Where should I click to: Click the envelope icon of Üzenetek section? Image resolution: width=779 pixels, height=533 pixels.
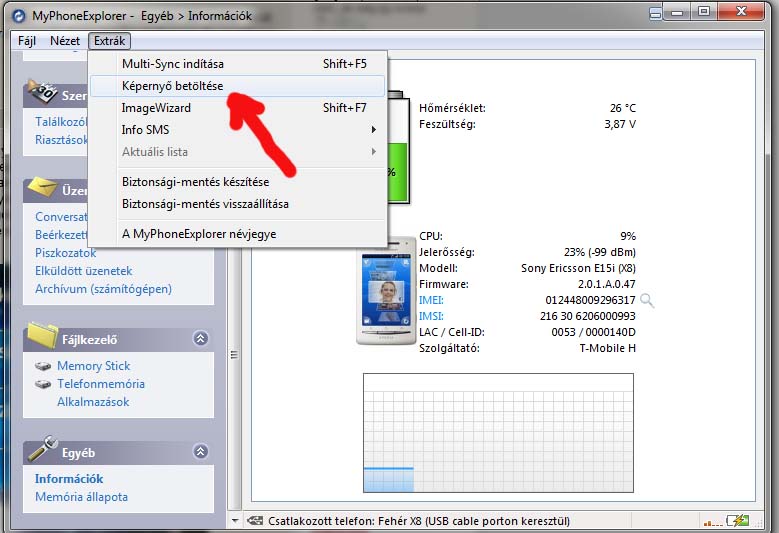coord(43,188)
